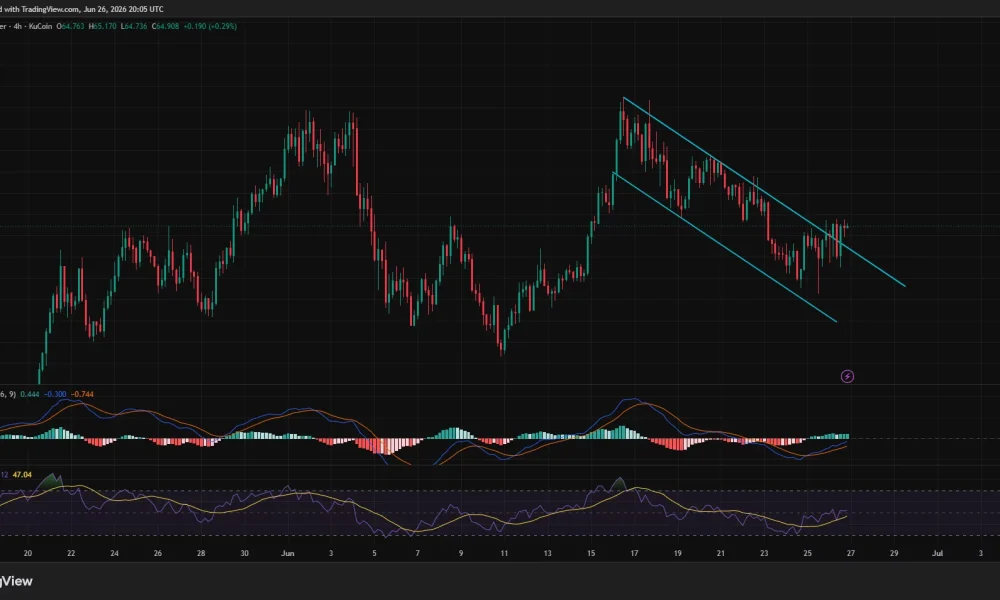This screenshot has height=600, width=1000.
Task: Click date 30 on the time axis
Action: tap(244, 553)
